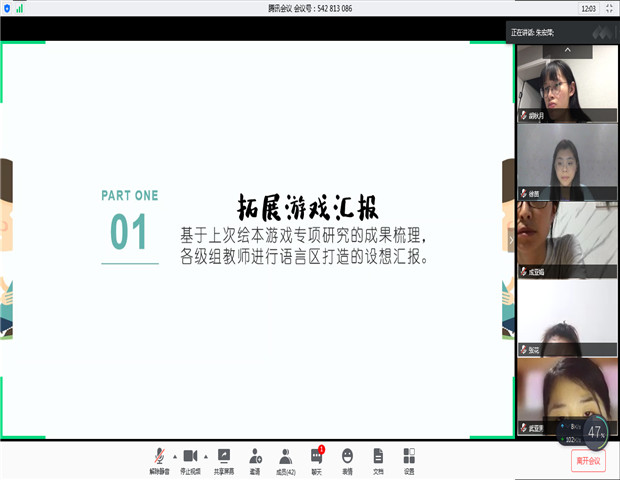Start screen sharing (共享屏幕)

coord(224,461)
